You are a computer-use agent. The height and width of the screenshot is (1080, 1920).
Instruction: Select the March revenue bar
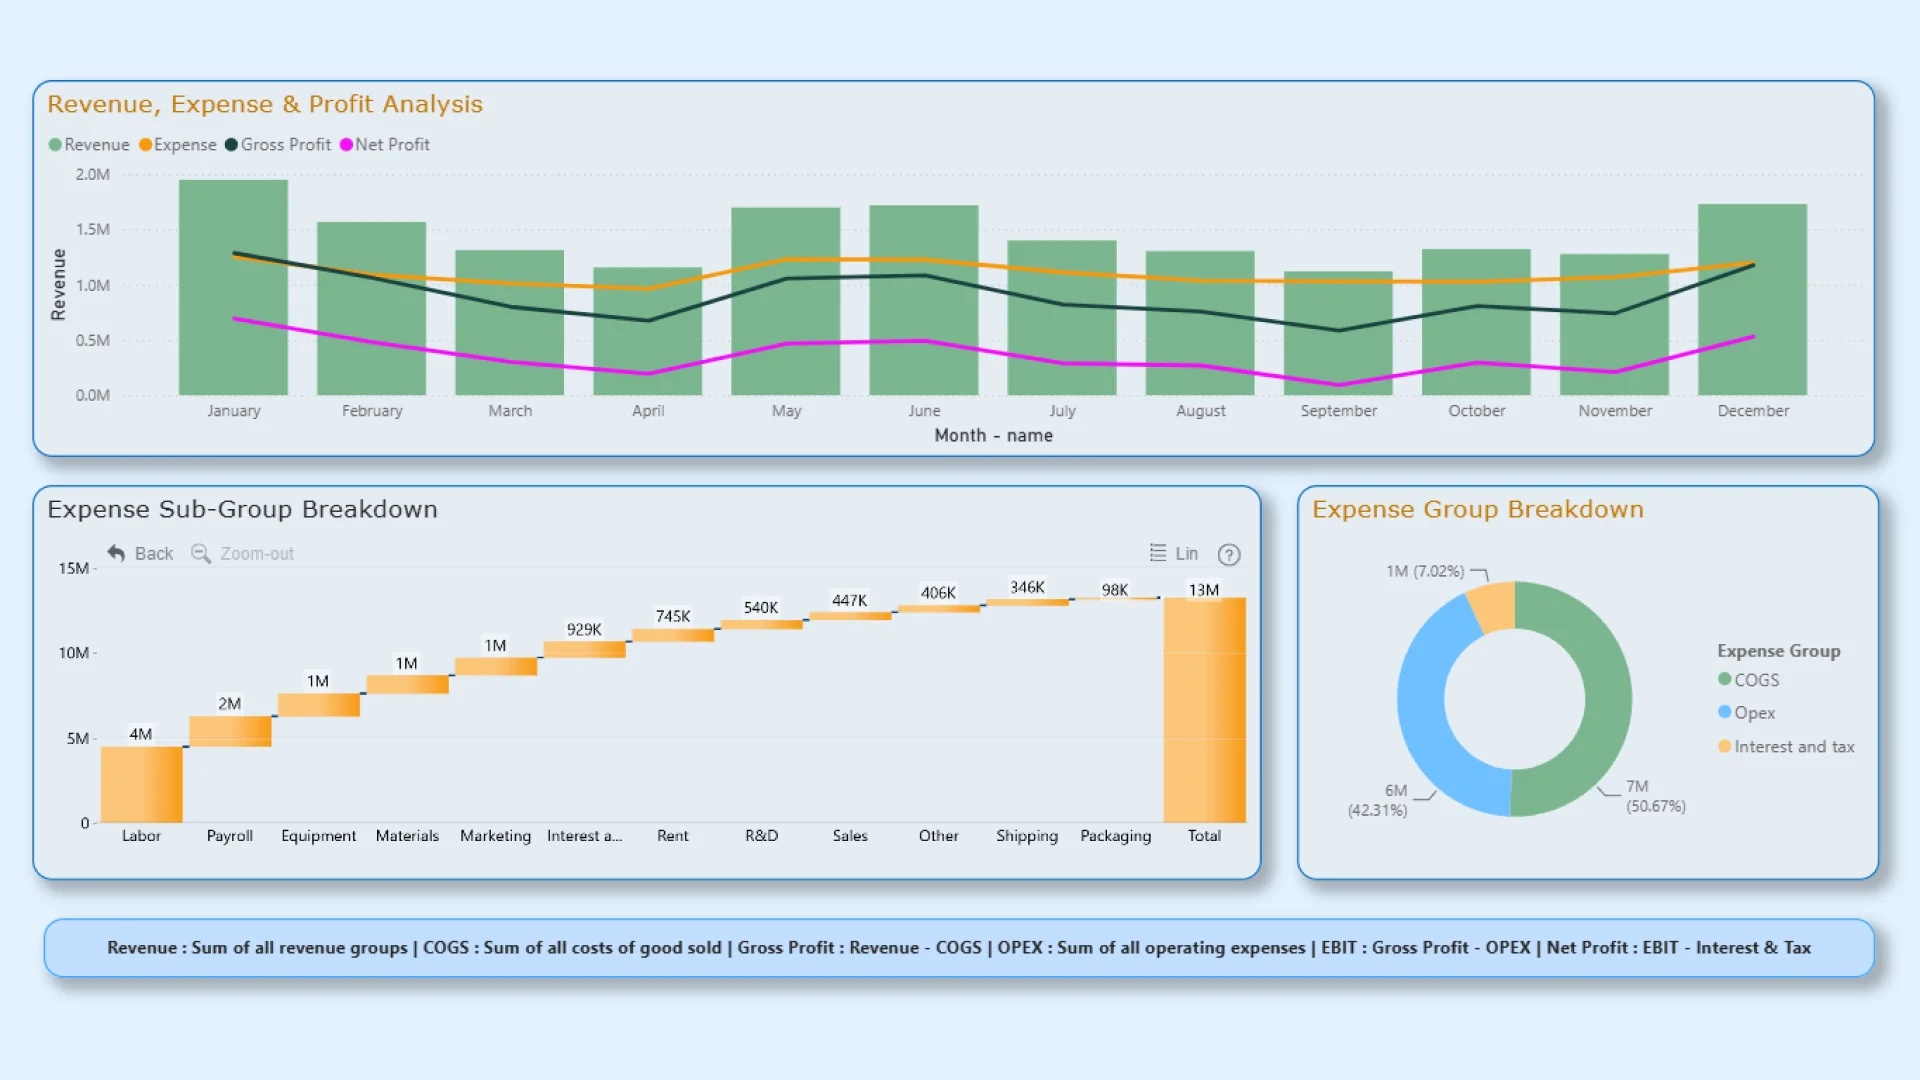(509, 322)
